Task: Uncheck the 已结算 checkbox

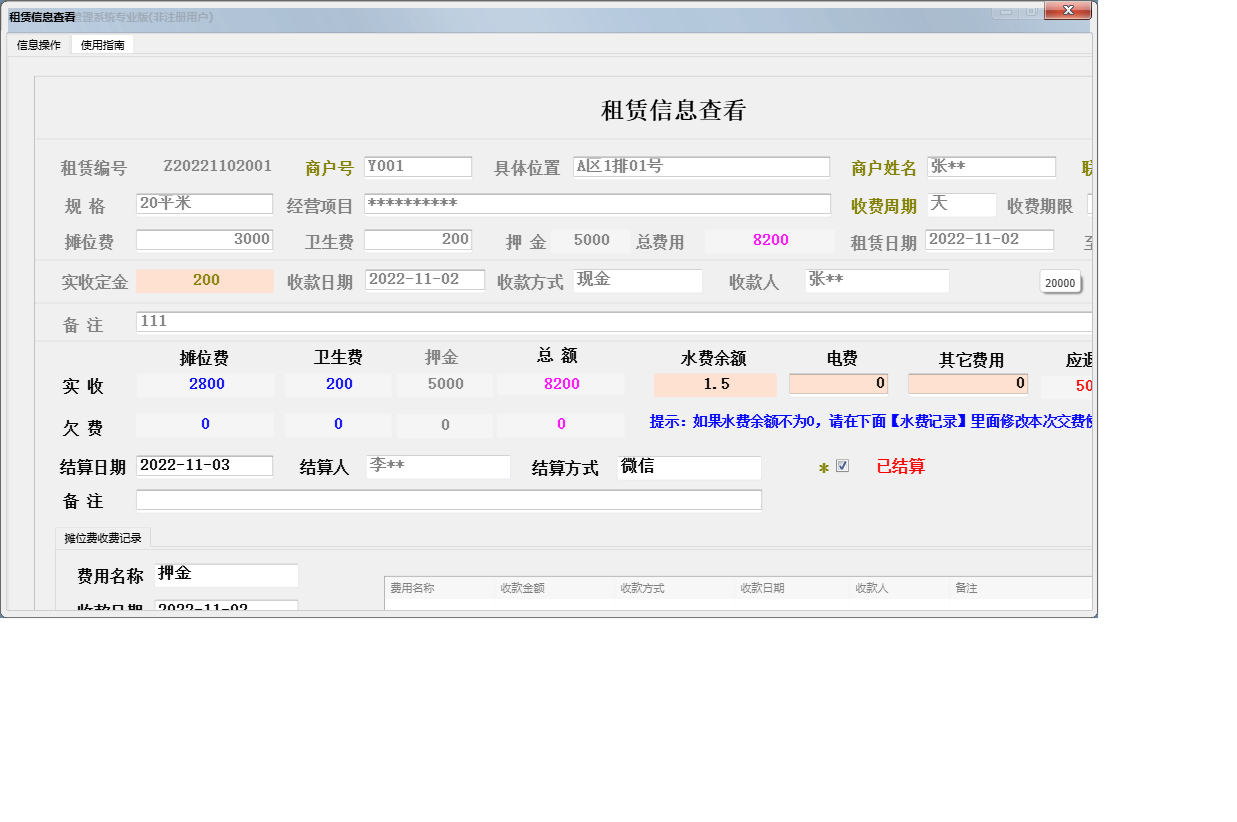Action: [x=841, y=465]
